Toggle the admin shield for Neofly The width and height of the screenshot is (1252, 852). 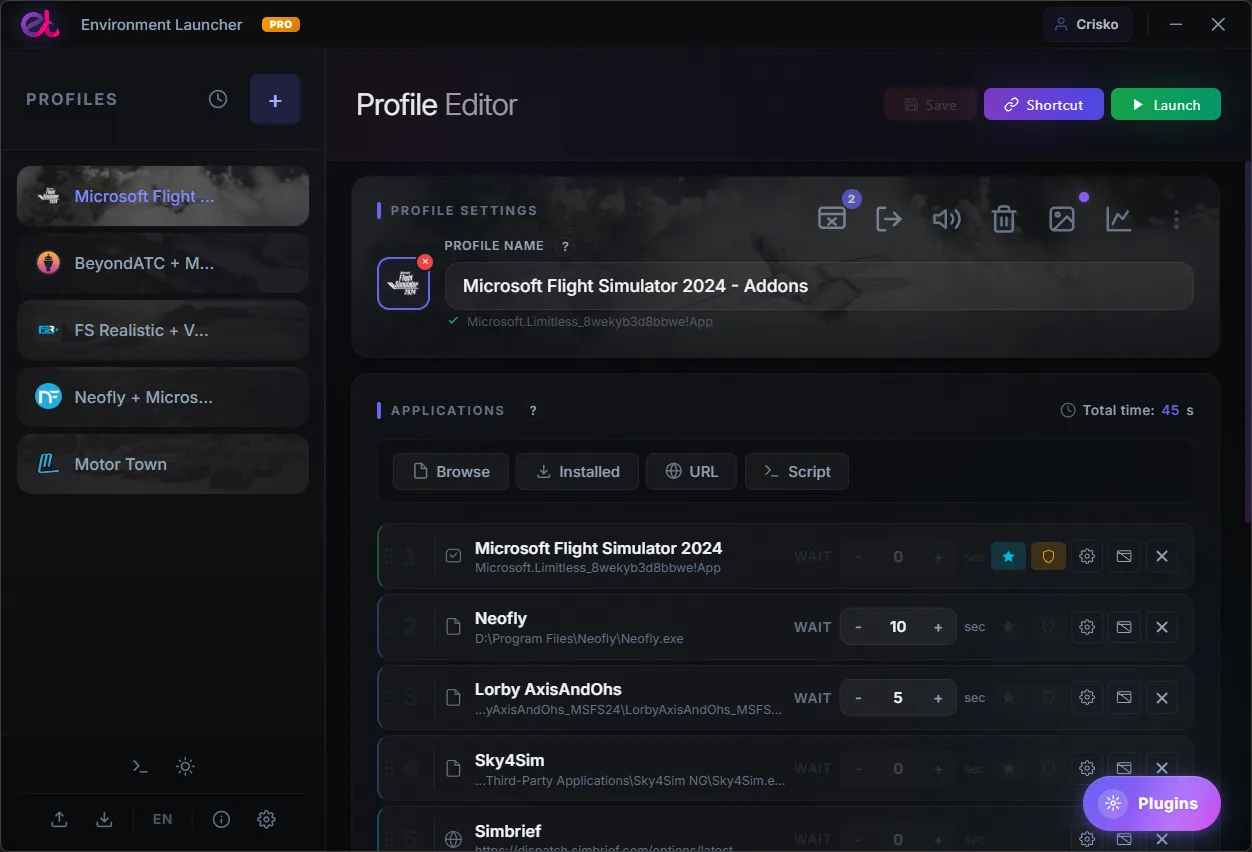pos(1048,627)
